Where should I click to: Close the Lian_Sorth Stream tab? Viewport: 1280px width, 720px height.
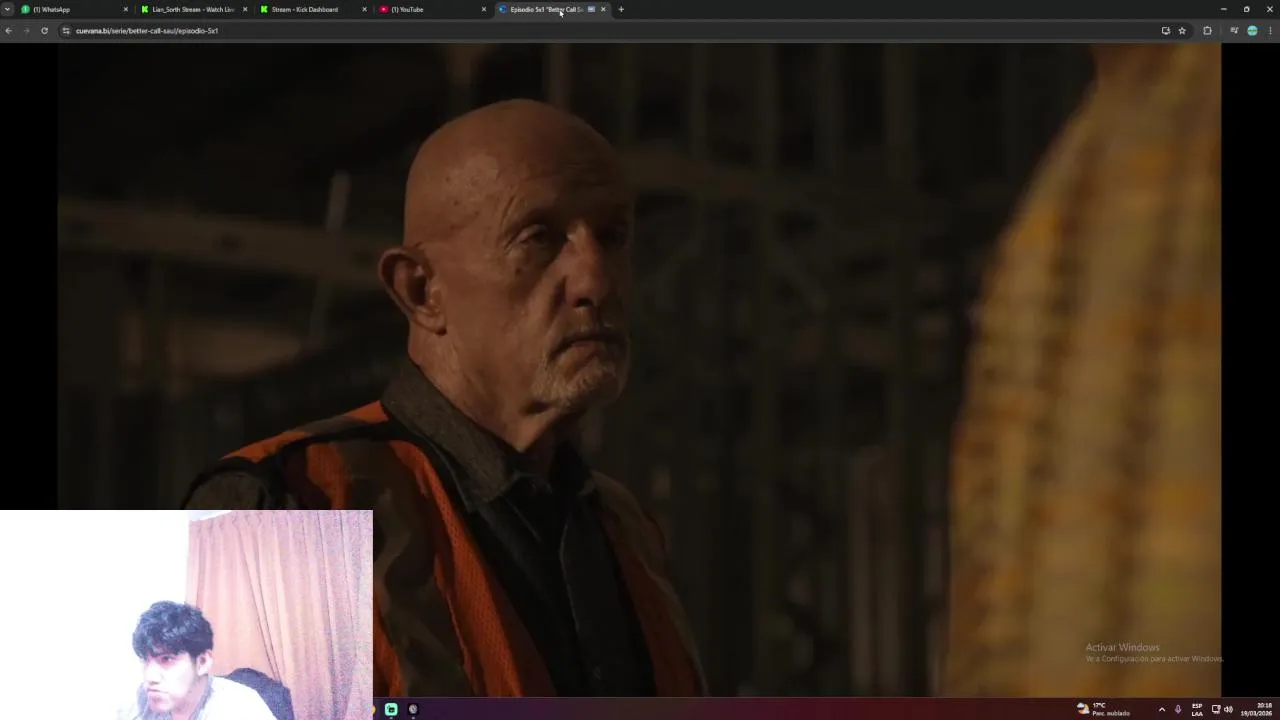click(x=245, y=9)
